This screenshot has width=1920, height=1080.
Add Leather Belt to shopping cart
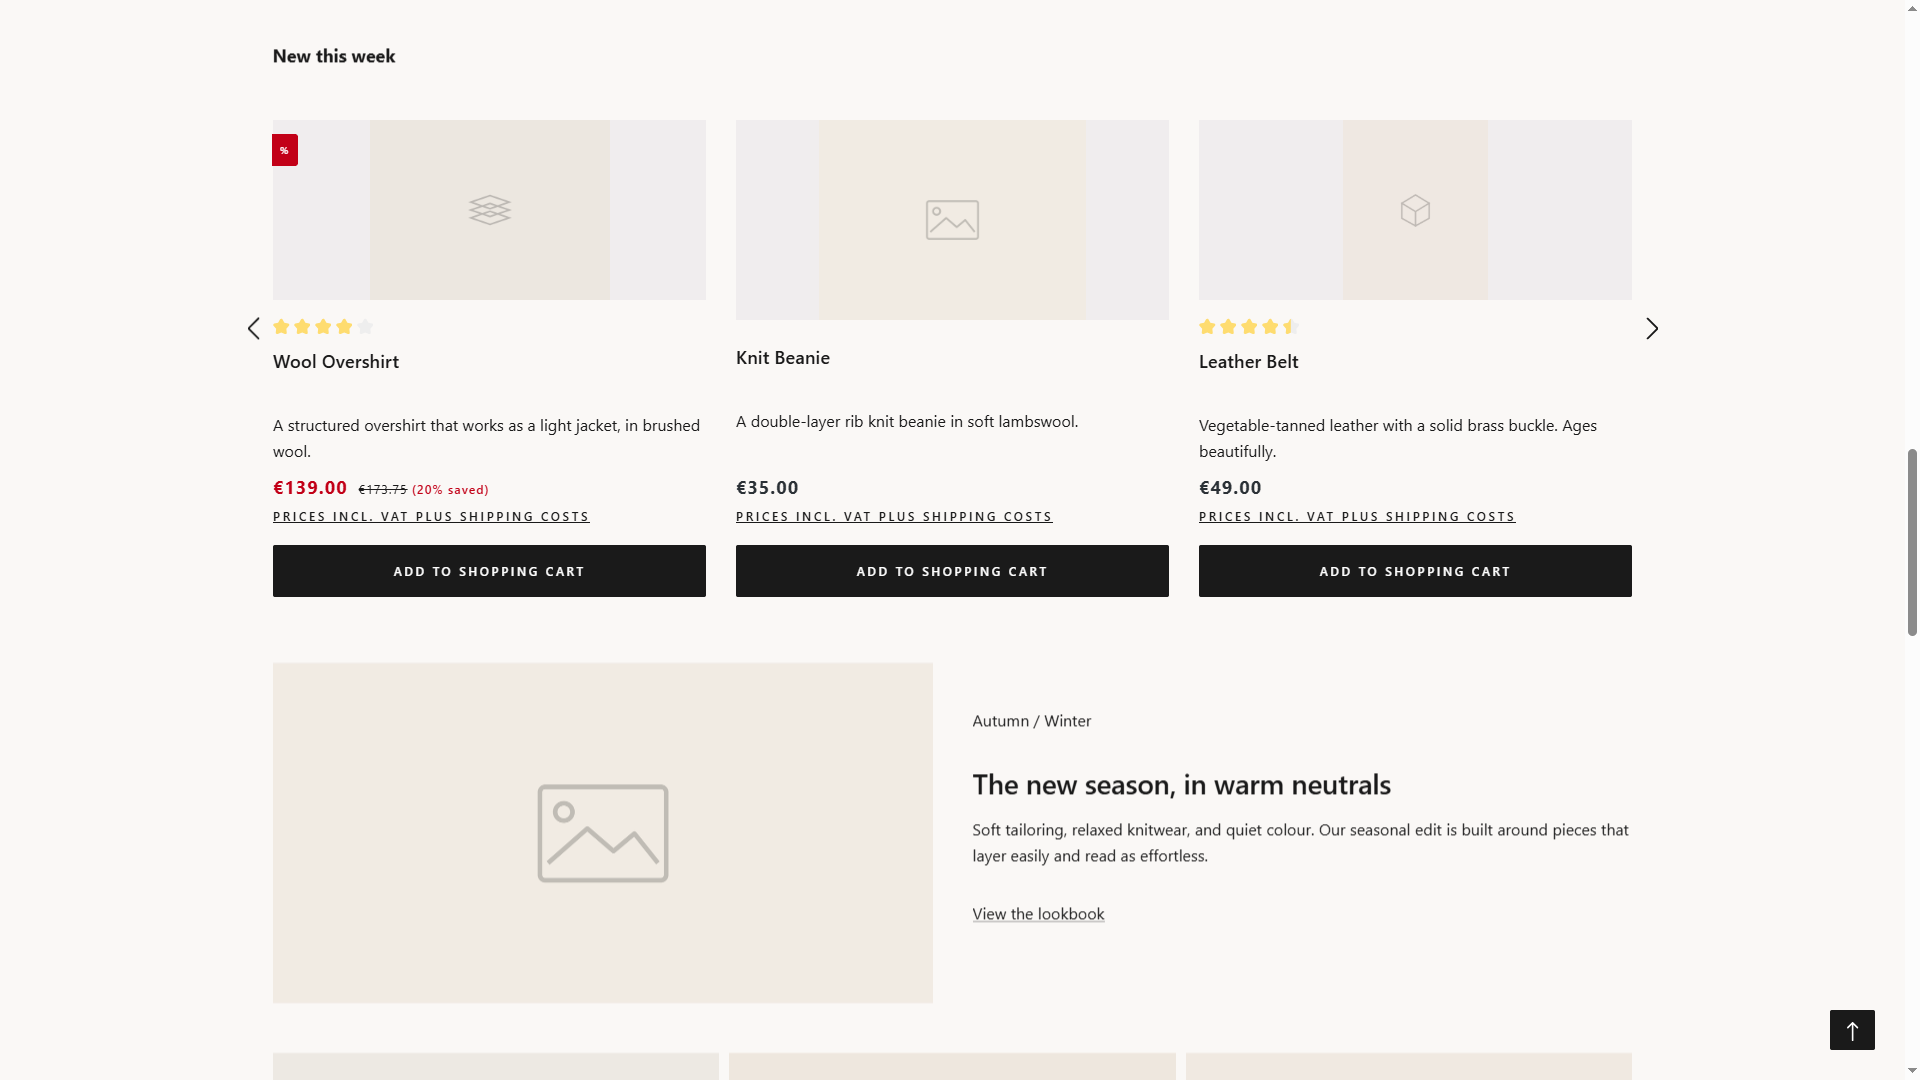1415,571
